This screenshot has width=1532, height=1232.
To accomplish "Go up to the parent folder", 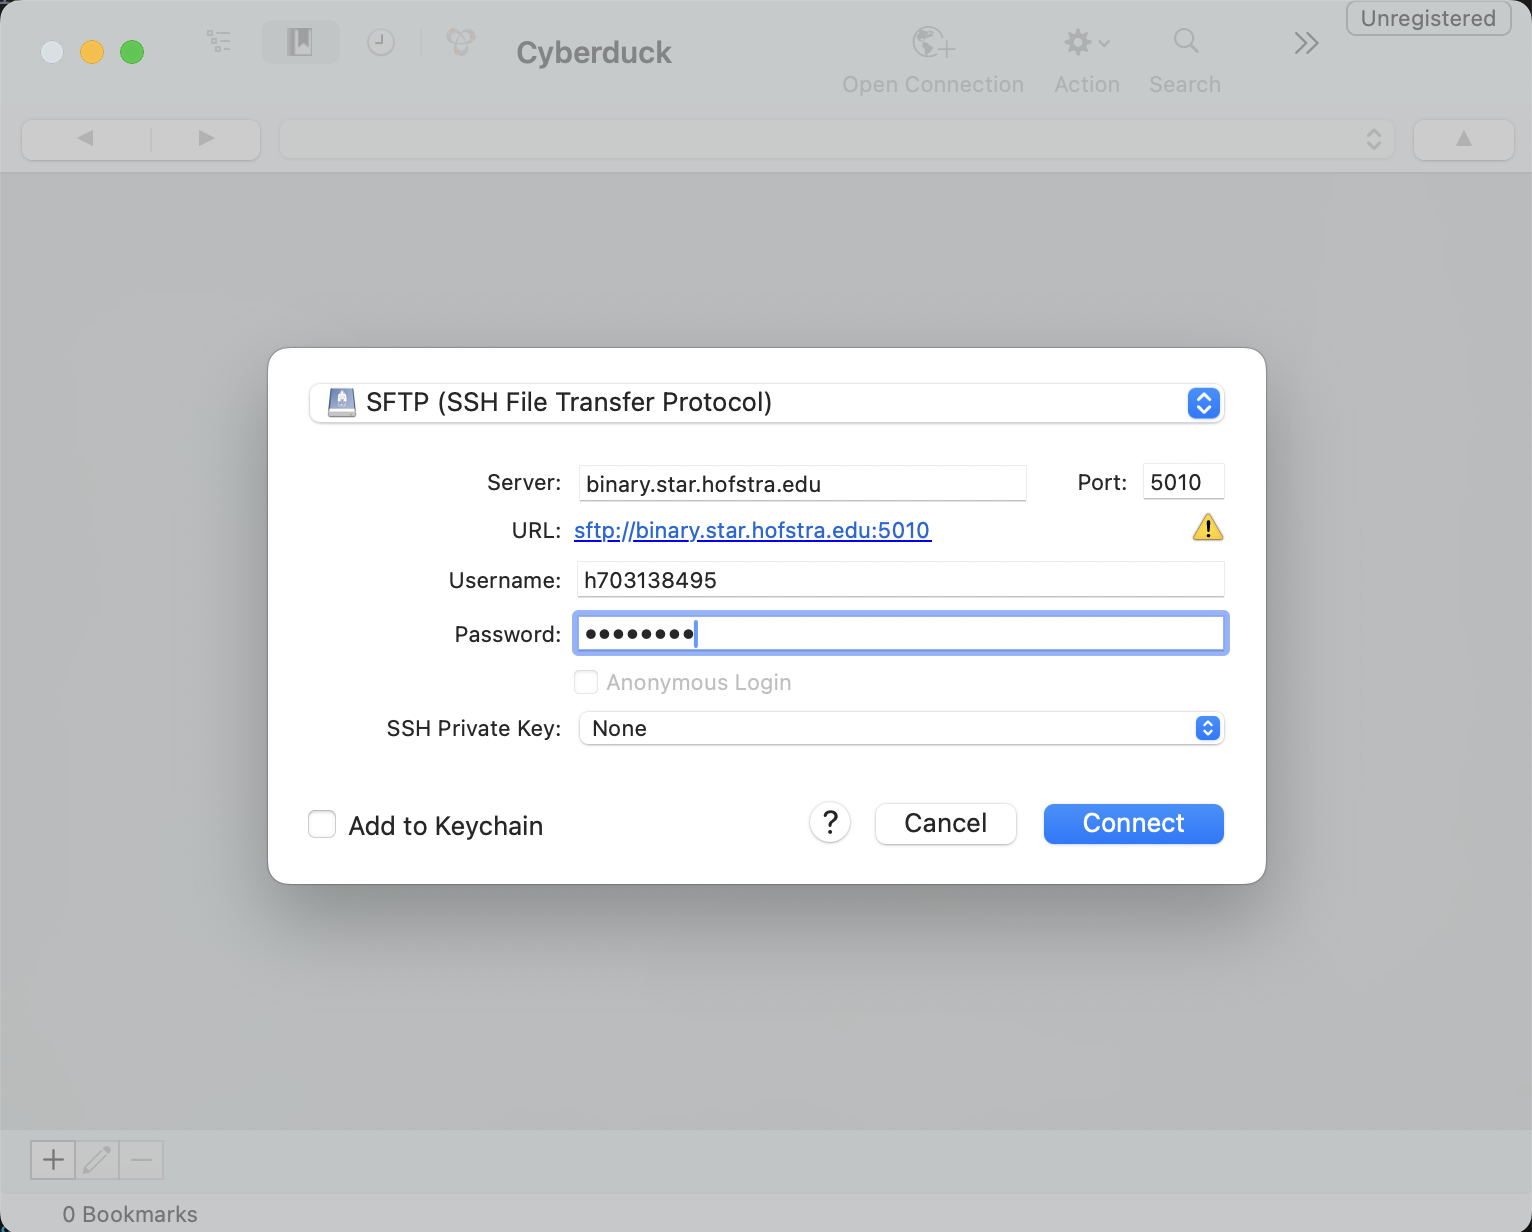I will [1463, 139].
